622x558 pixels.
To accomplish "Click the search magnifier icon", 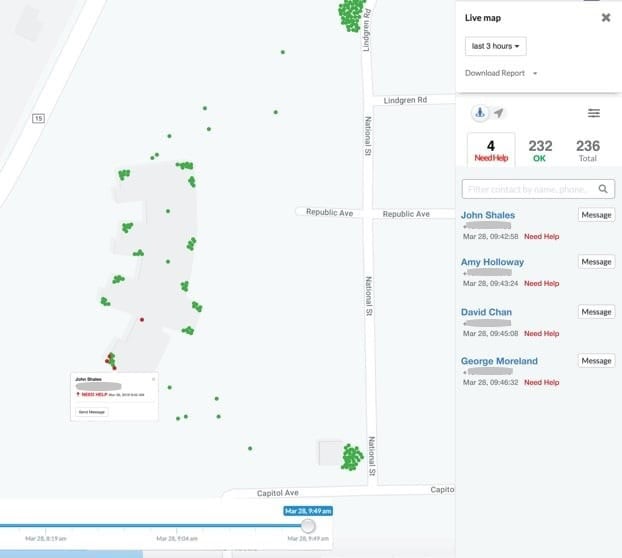I will (604, 188).
